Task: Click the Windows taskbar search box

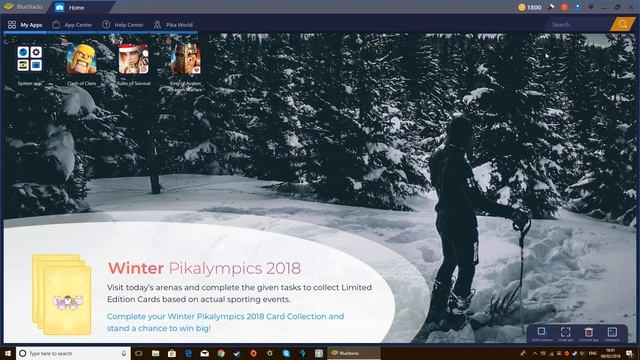Action: [73, 353]
